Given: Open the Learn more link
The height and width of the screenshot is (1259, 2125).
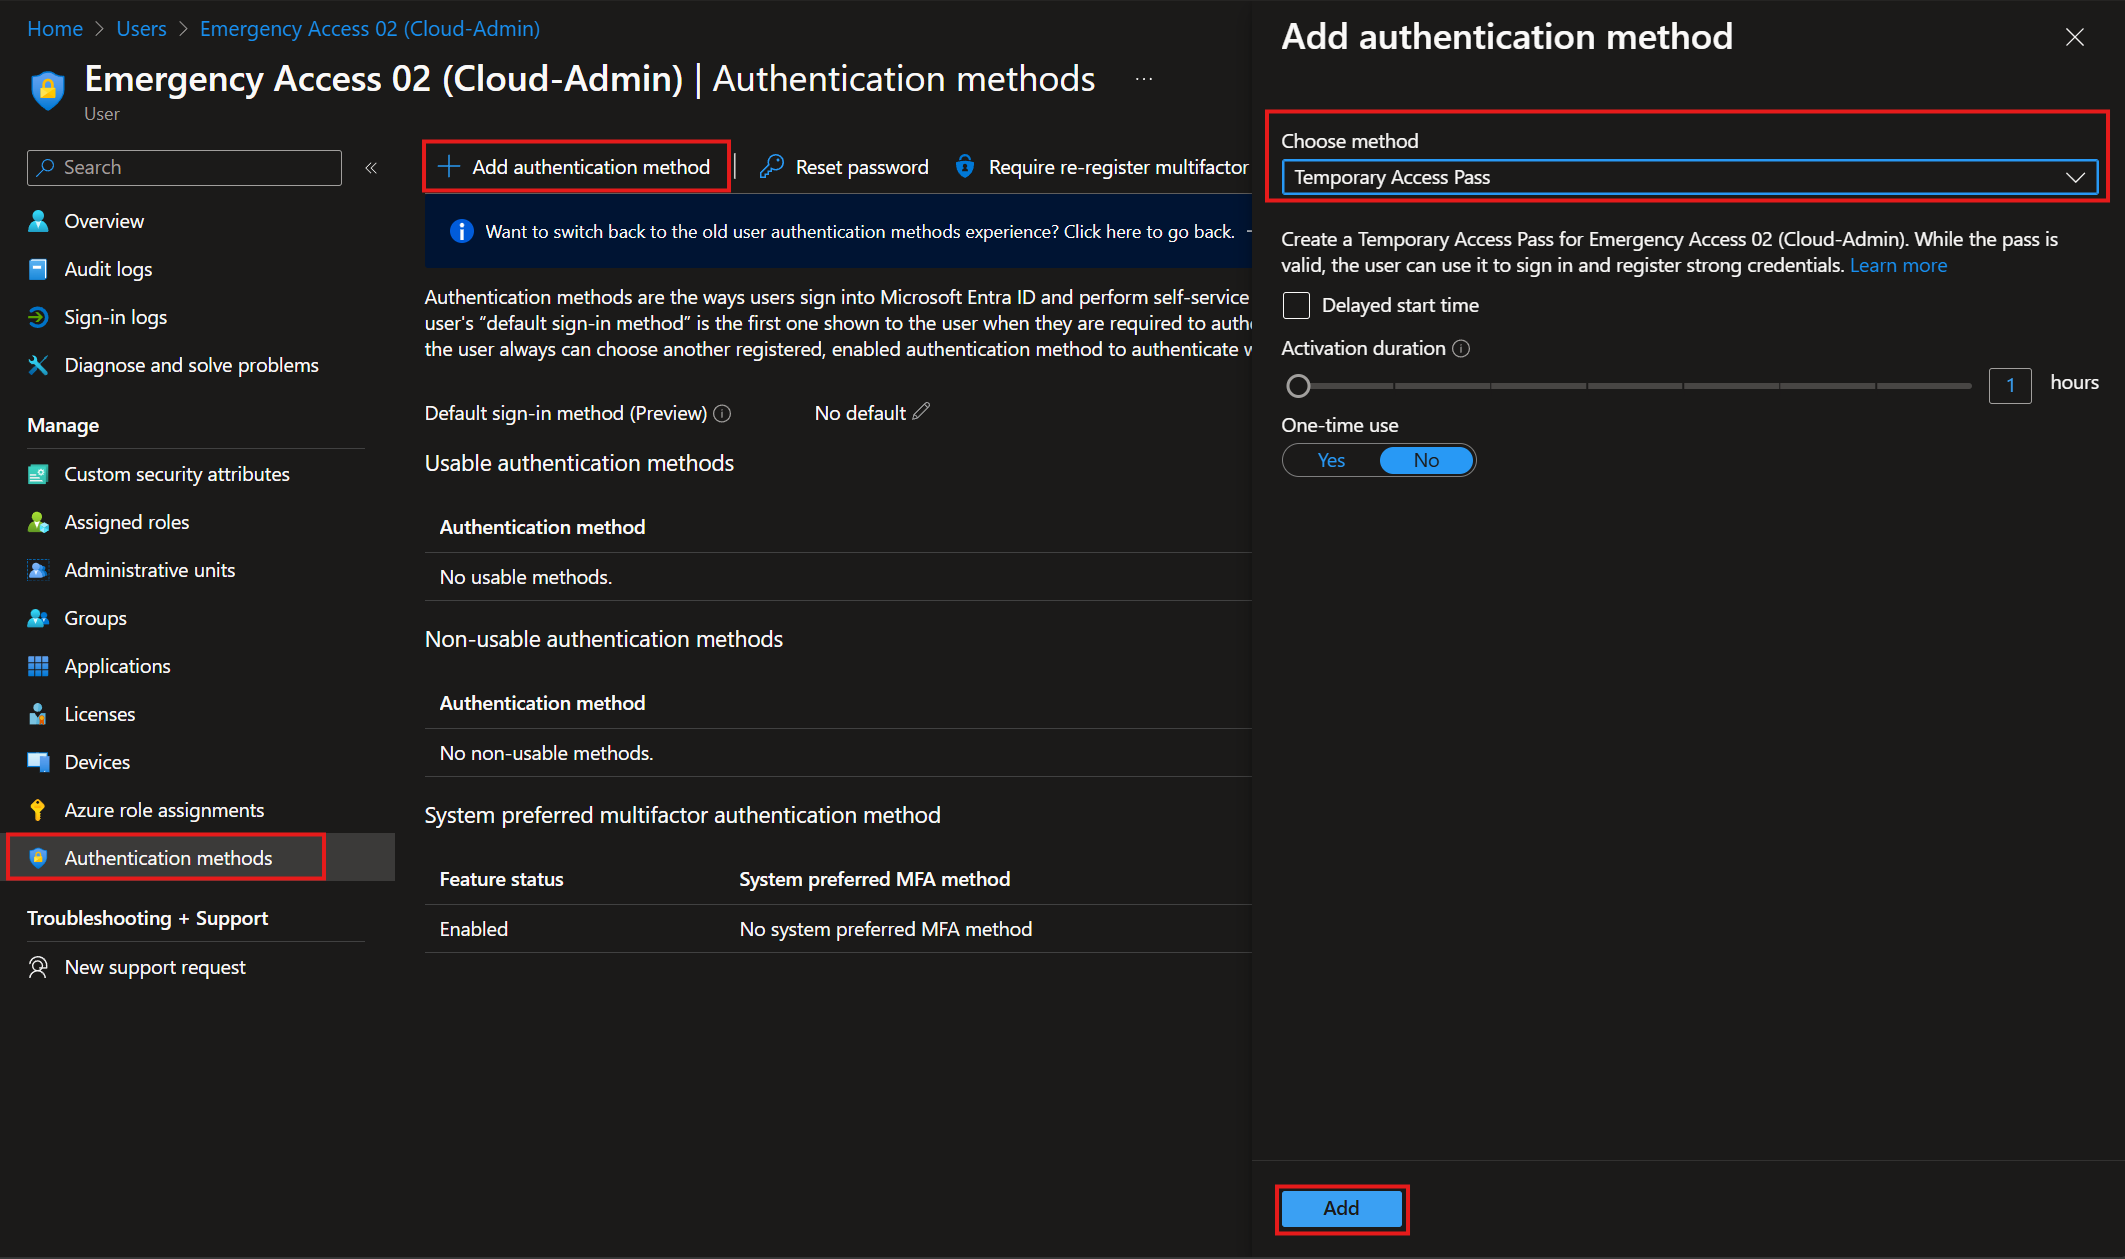Looking at the screenshot, I should [1897, 266].
